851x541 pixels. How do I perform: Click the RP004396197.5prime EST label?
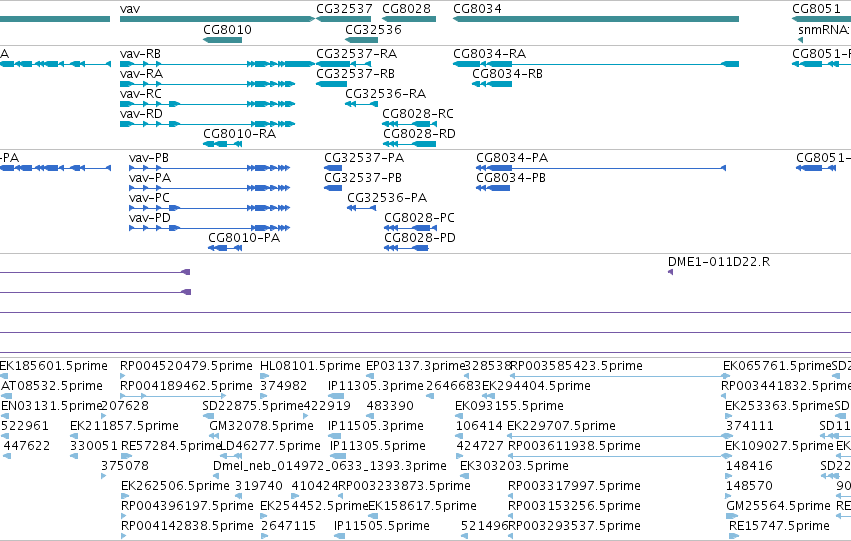187,507
